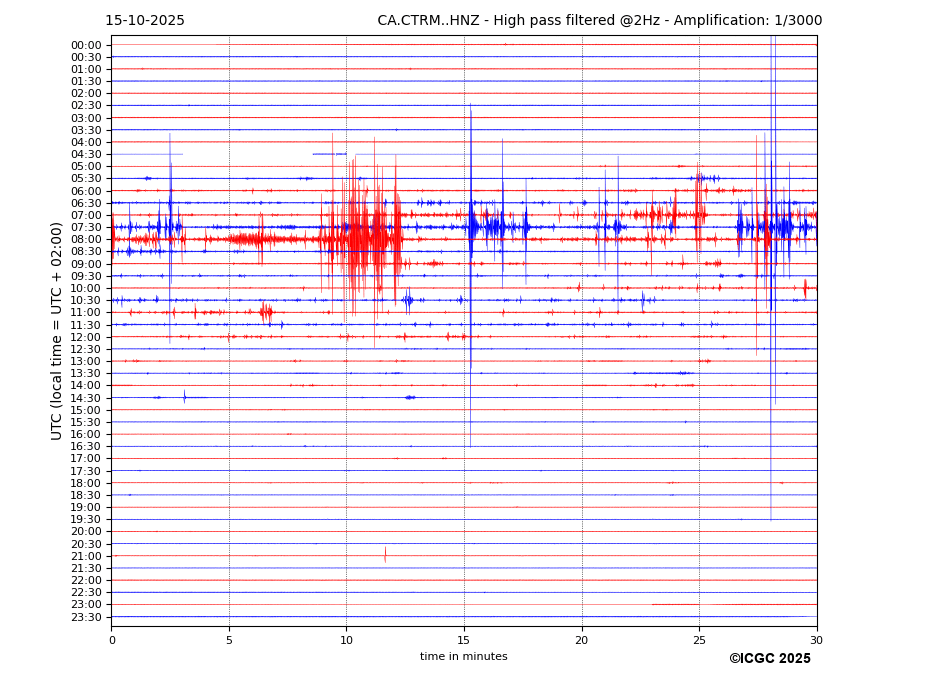Click the small red spike on 21:00 trace
Viewport: 927px width, 696px height.
pos(385,555)
